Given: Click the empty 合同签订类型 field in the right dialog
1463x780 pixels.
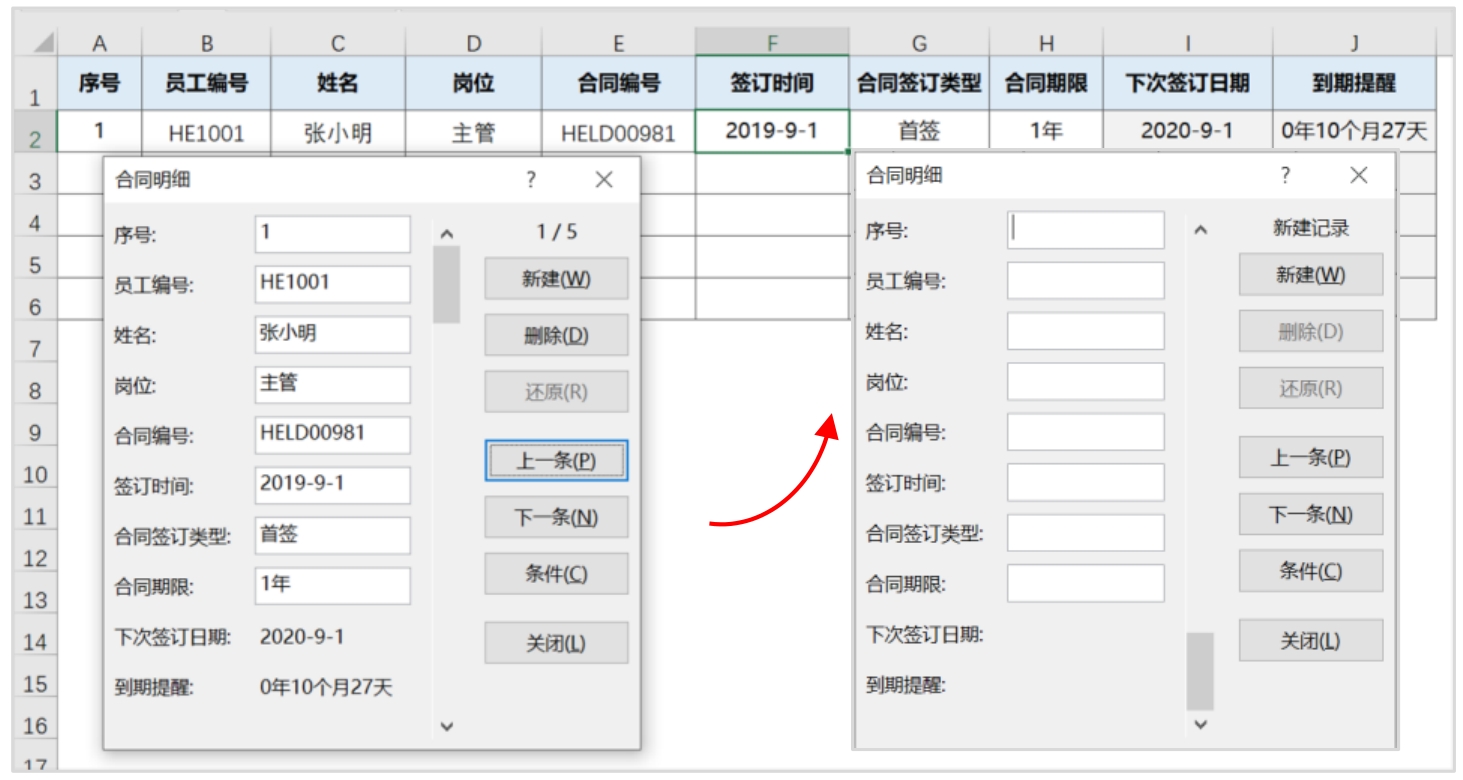Looking at the screenshot, I should [1085, 533].
